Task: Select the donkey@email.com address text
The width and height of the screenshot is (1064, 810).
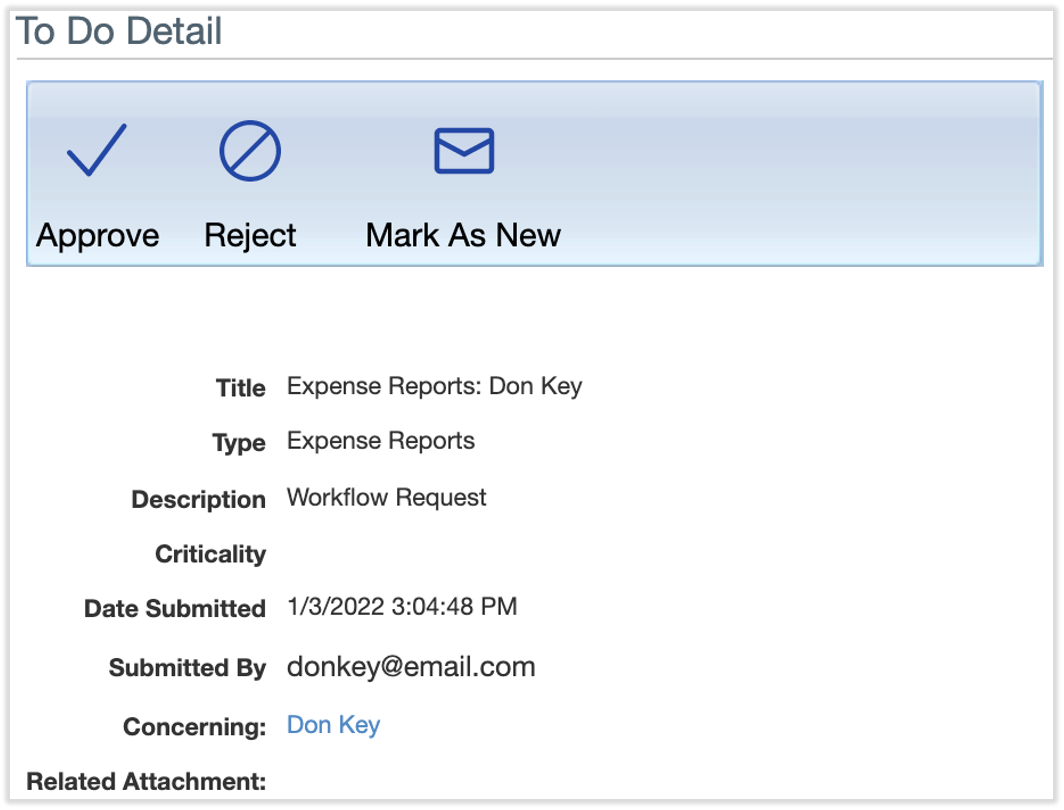Action: pos(411,667)
